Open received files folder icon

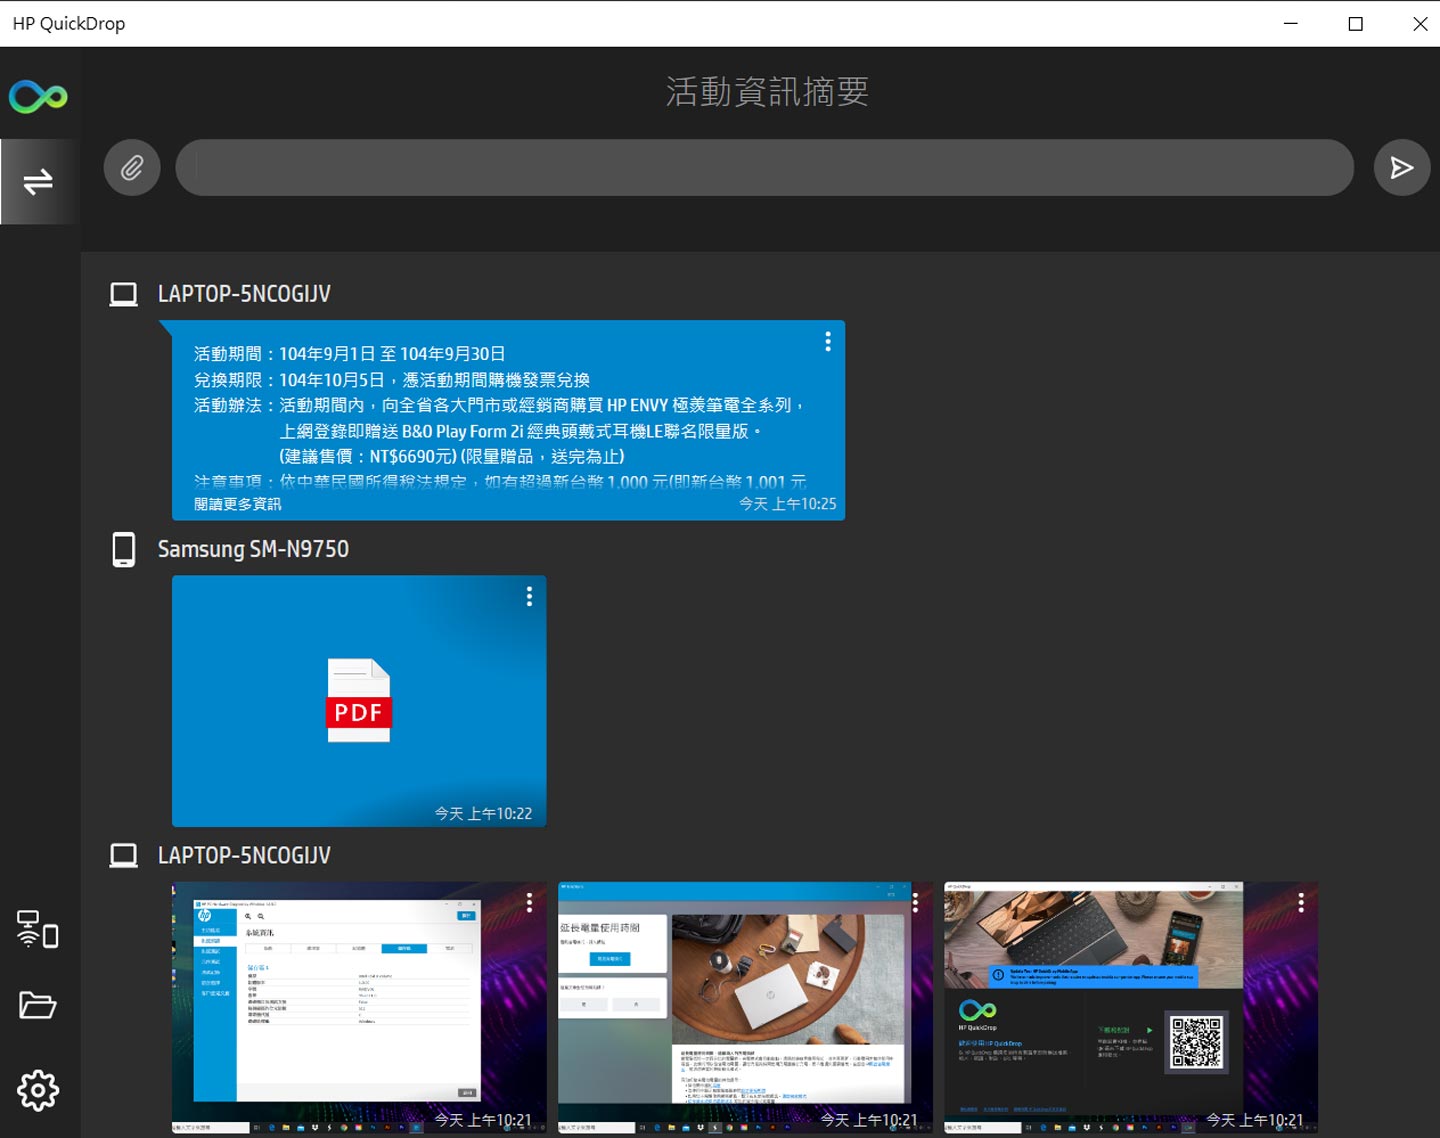tap(38, 1006)
